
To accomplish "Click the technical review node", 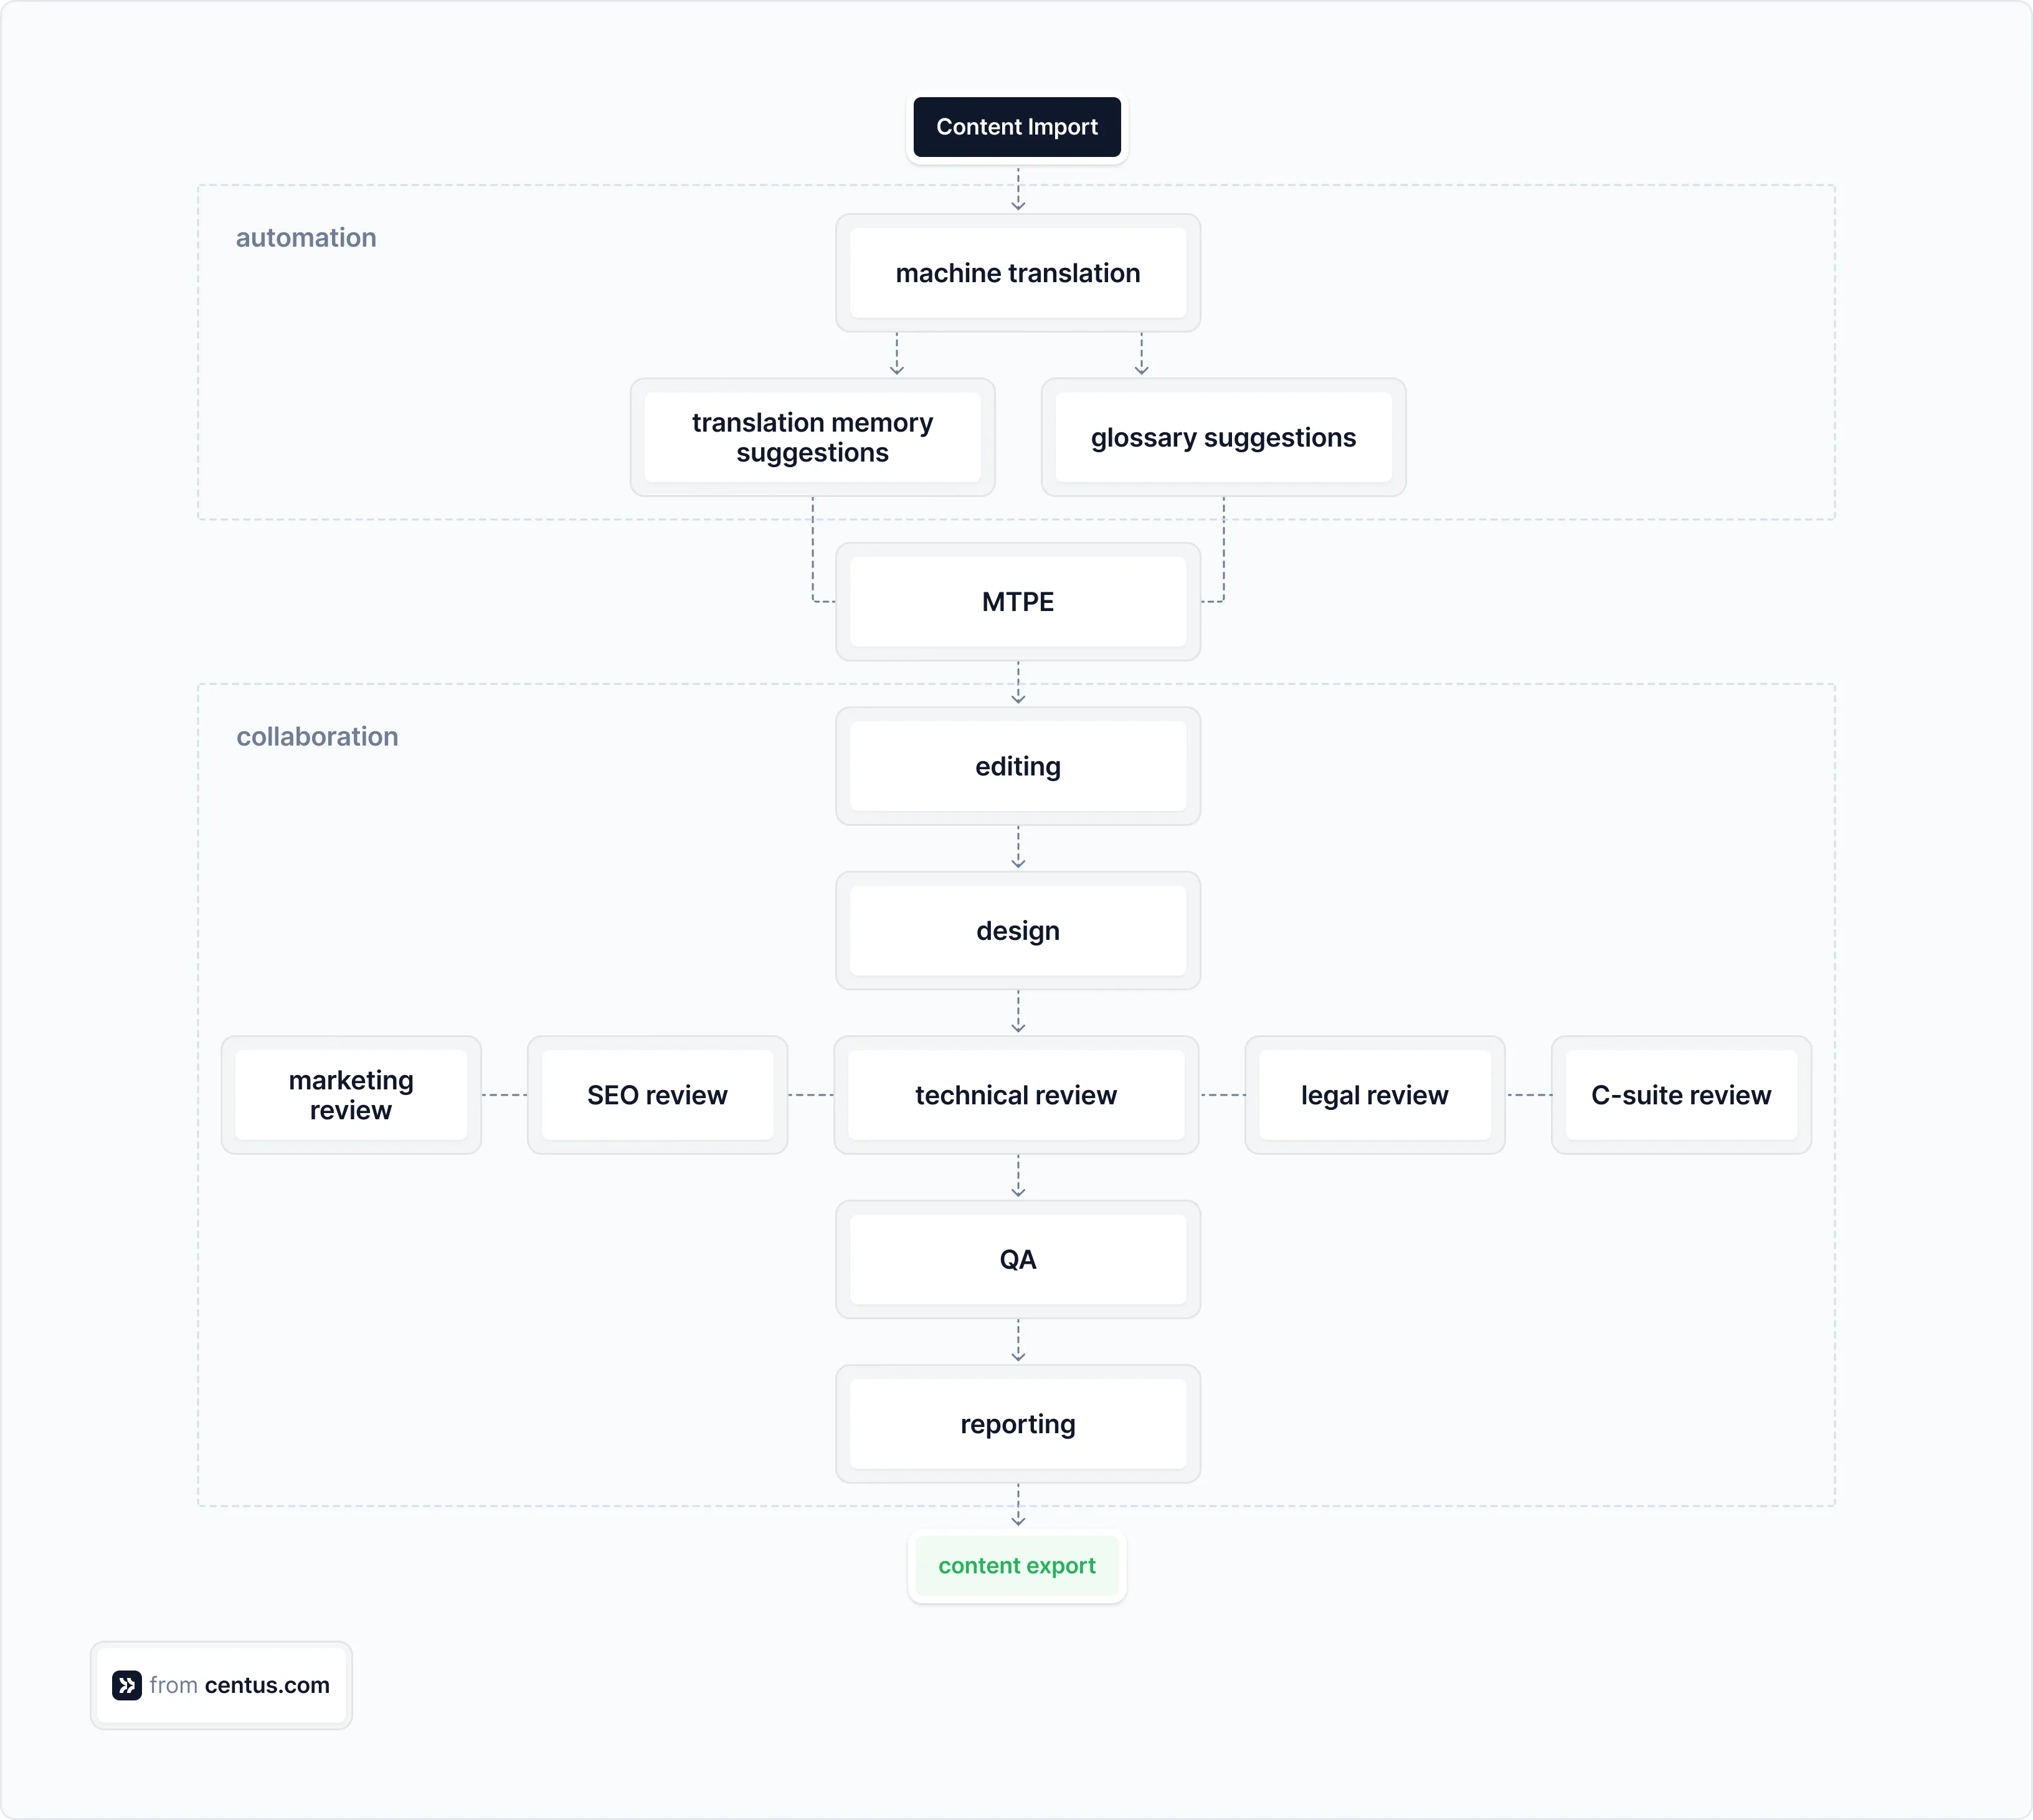I will (x=1016, y=1095).
